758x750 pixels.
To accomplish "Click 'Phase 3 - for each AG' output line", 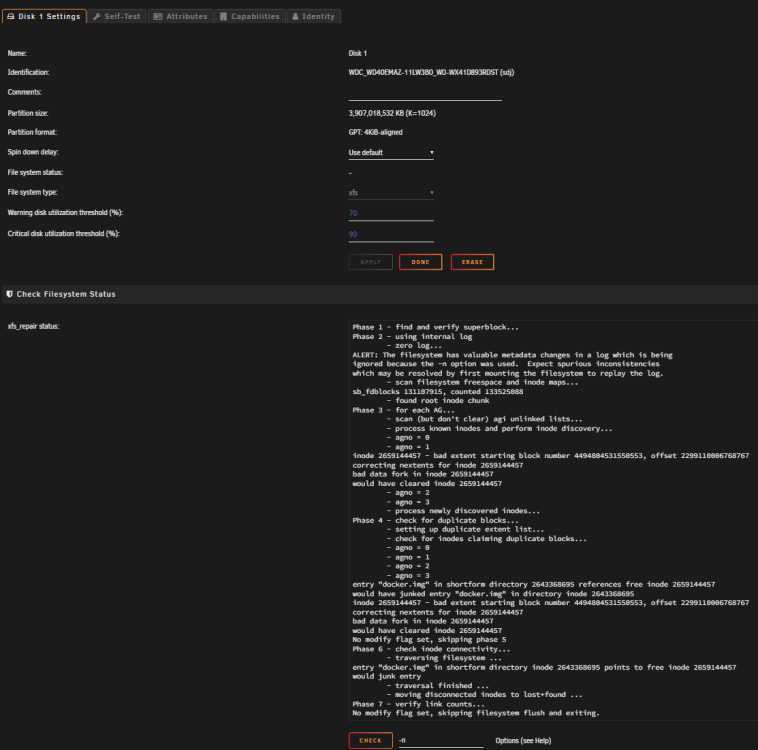I will 404,410.
